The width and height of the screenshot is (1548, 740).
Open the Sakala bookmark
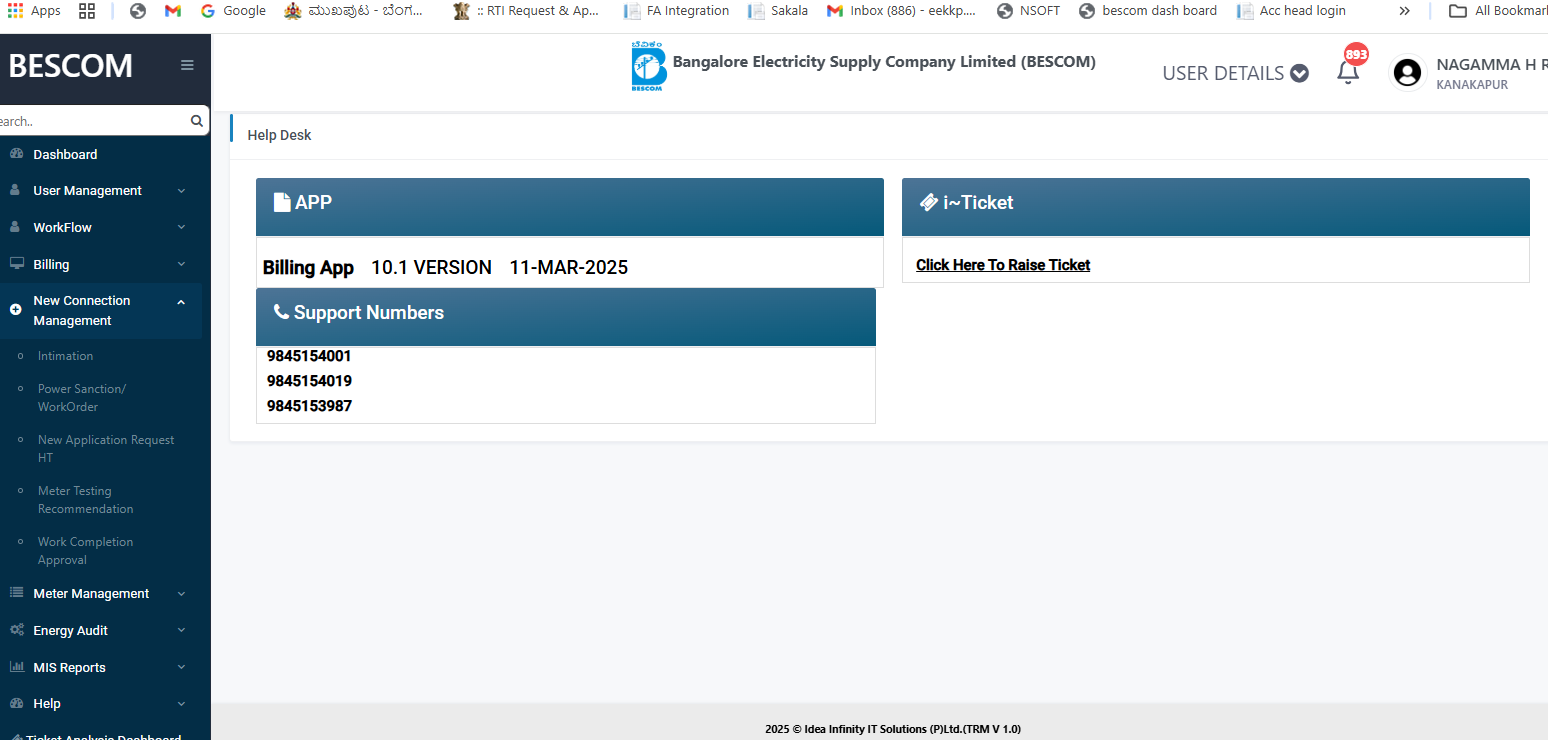coord(778,11)
